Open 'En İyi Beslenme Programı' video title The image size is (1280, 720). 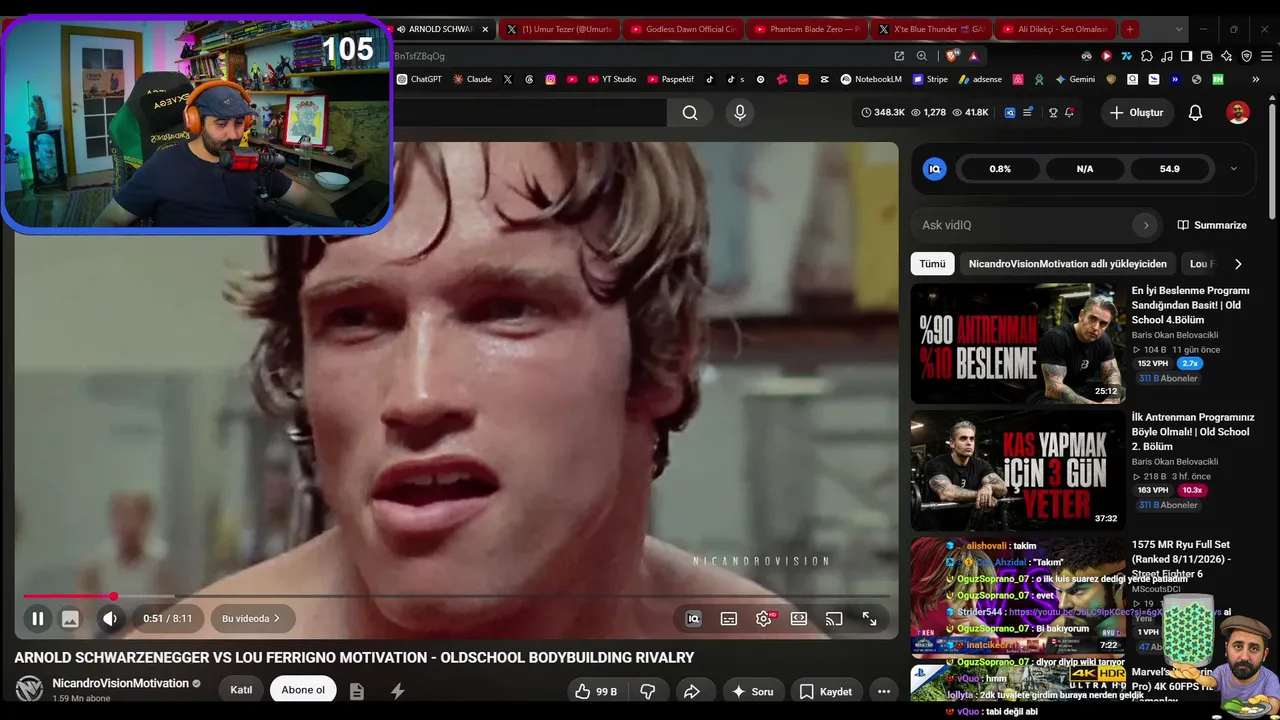[x=1191, y=305]
